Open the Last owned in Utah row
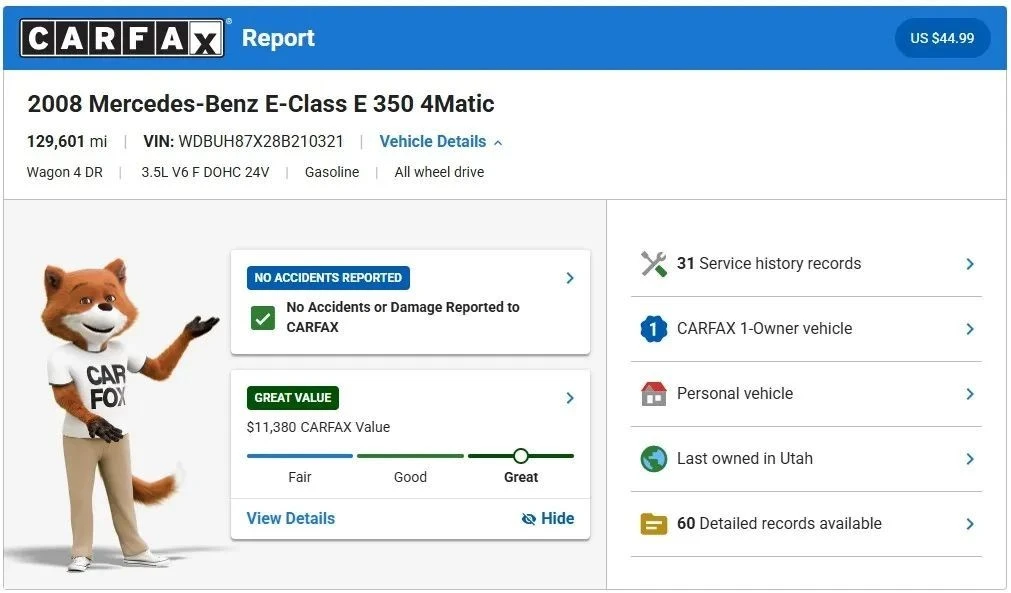Viewport: 1011px width, 593px height. (x=806, y=459)
